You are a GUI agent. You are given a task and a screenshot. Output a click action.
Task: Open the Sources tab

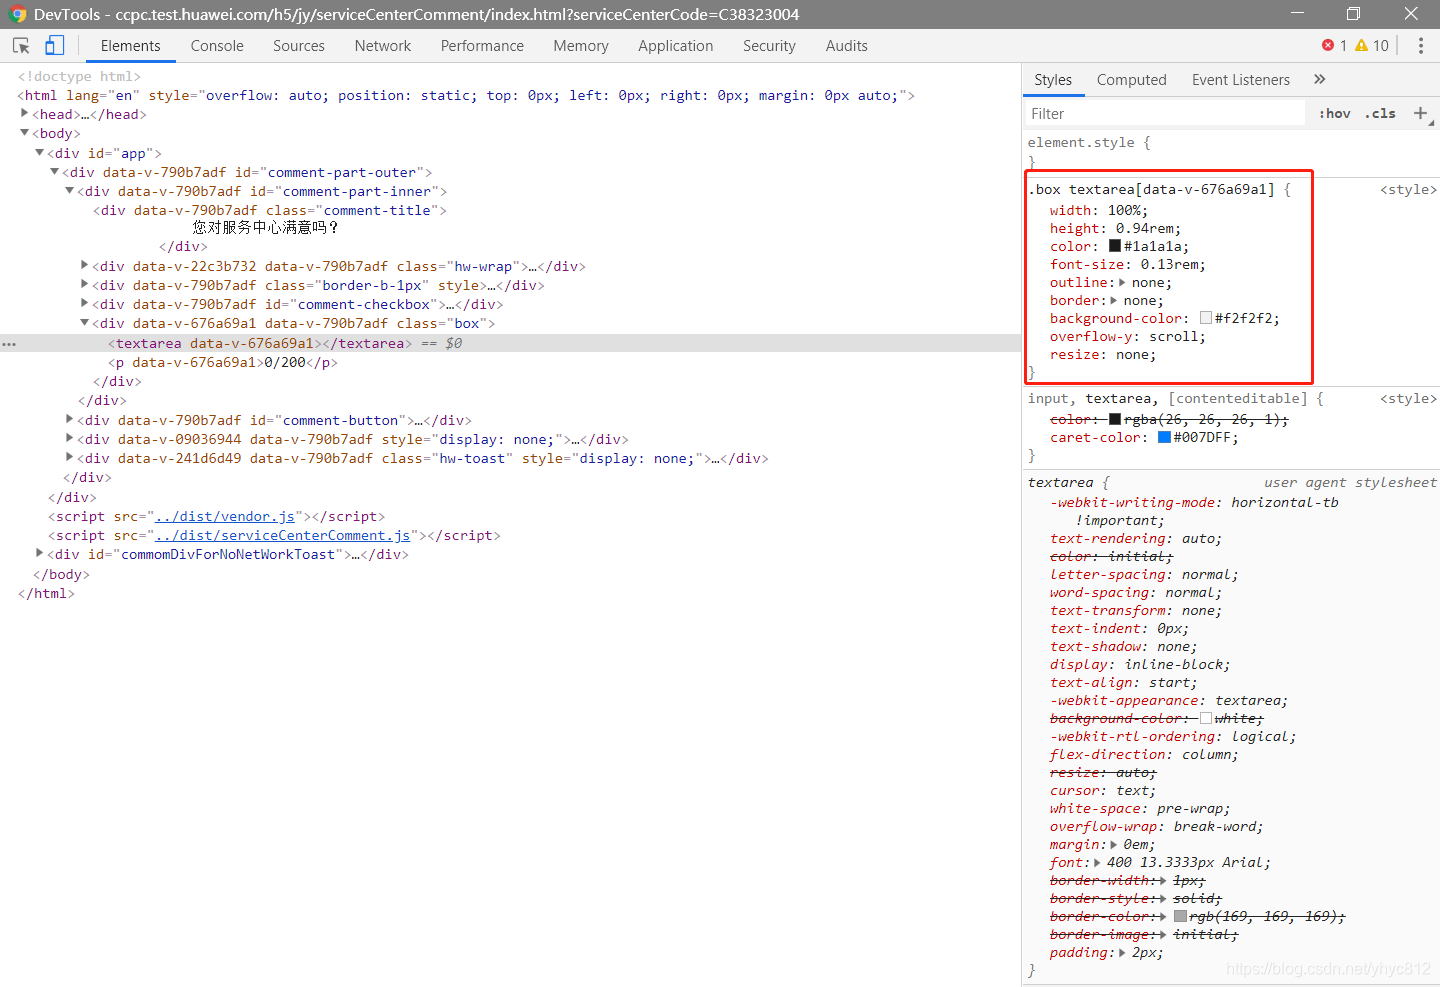tap(299, 46)
